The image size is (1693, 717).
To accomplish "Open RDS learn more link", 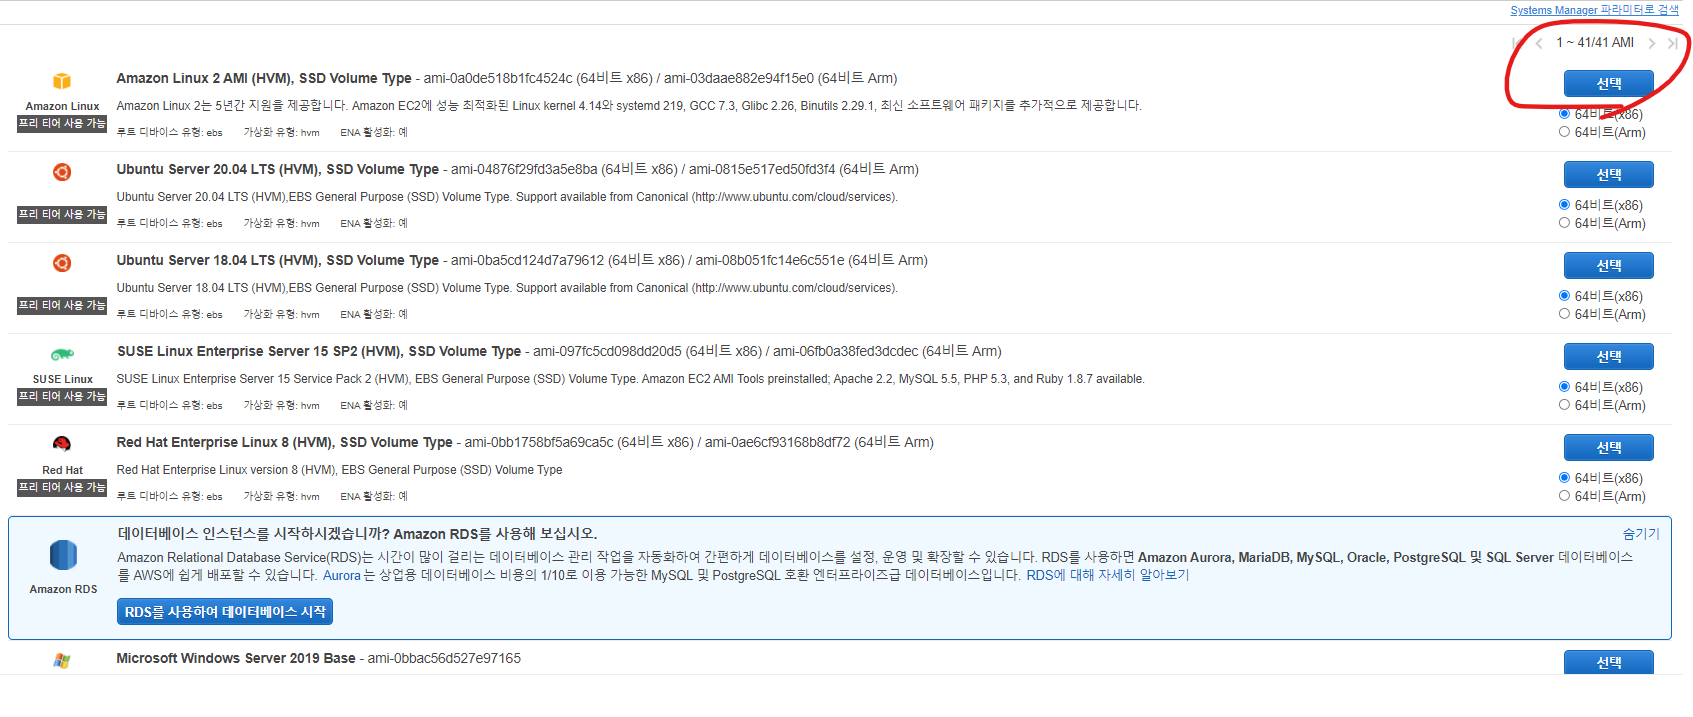I will click(x=1108, y=575).
